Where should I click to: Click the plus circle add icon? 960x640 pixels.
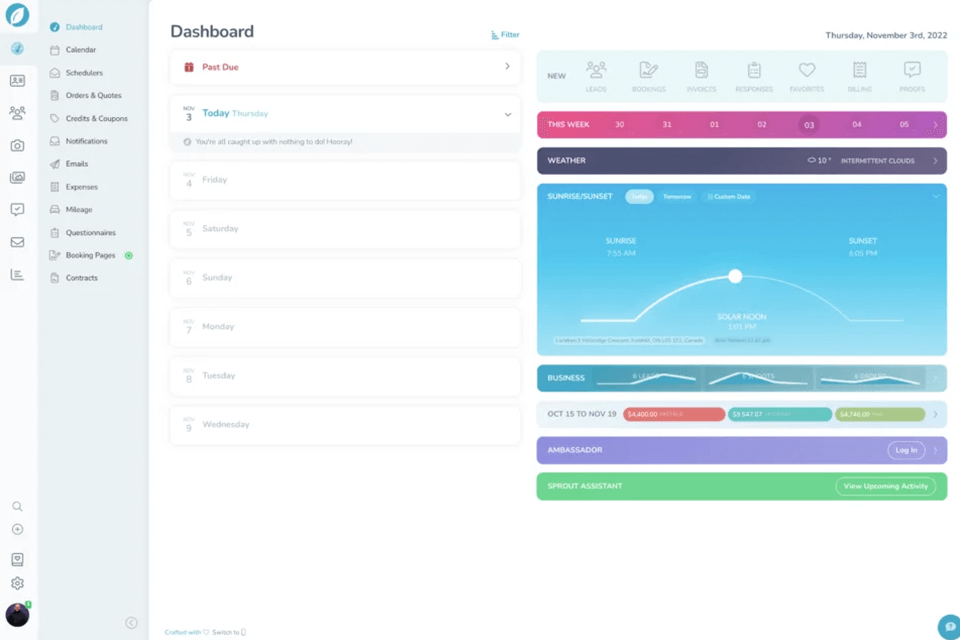point(17,529)
